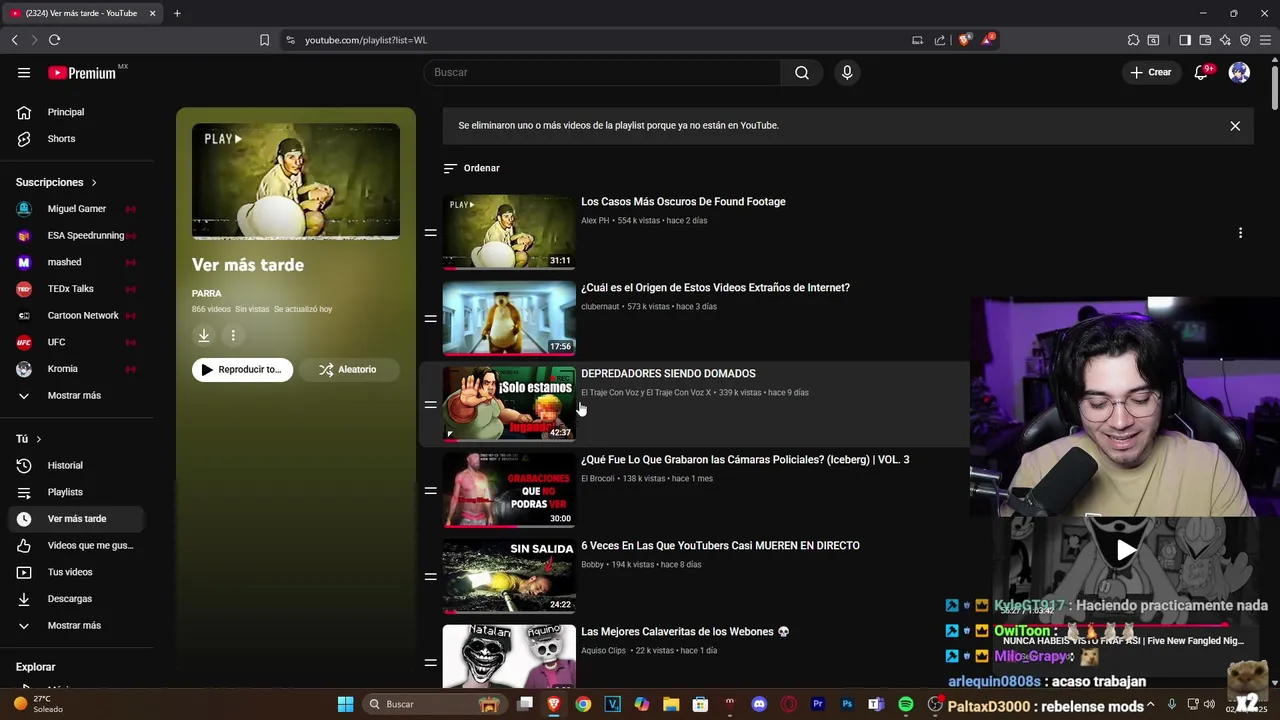The height and width of the screenshot is (720, 1280).
Task: Open title ¿Qué Fue Lo Que Grabaron las Cámaras Policiales?
Action: point(745,460)
